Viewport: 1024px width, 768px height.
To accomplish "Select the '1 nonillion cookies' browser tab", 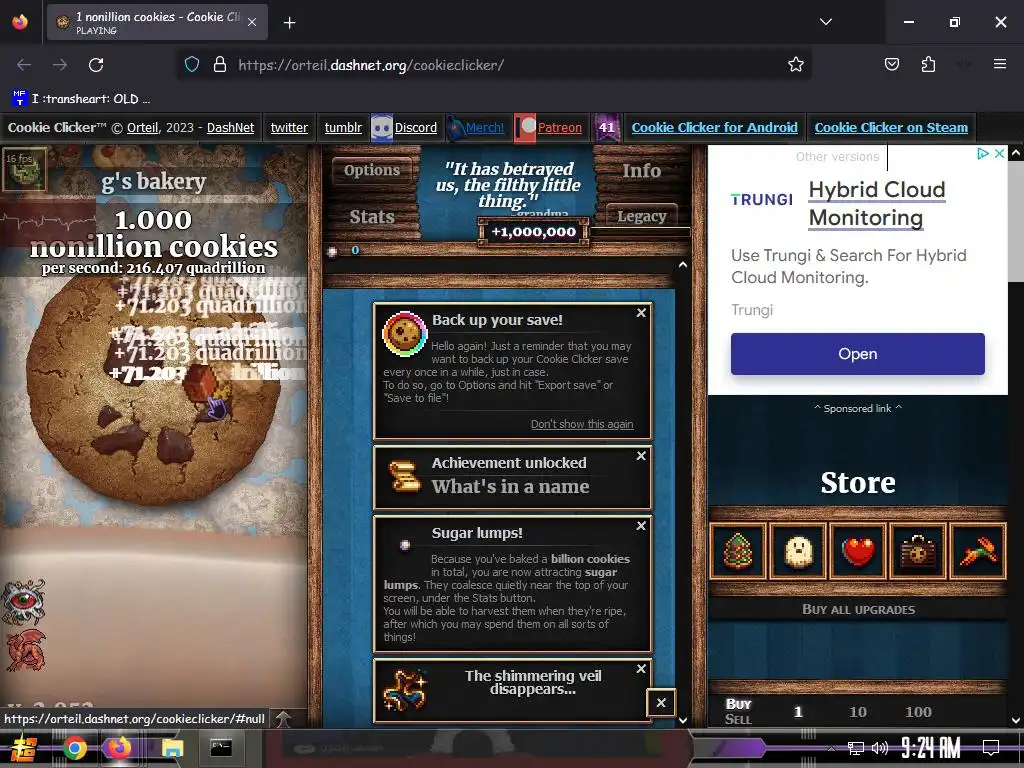I will click(x=157, y=22).
